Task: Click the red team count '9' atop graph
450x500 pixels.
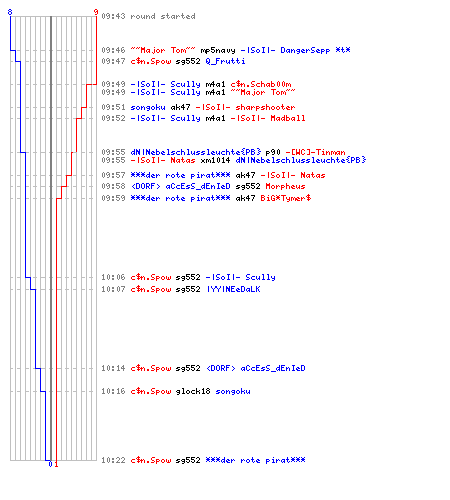Action: click(96, 12)
